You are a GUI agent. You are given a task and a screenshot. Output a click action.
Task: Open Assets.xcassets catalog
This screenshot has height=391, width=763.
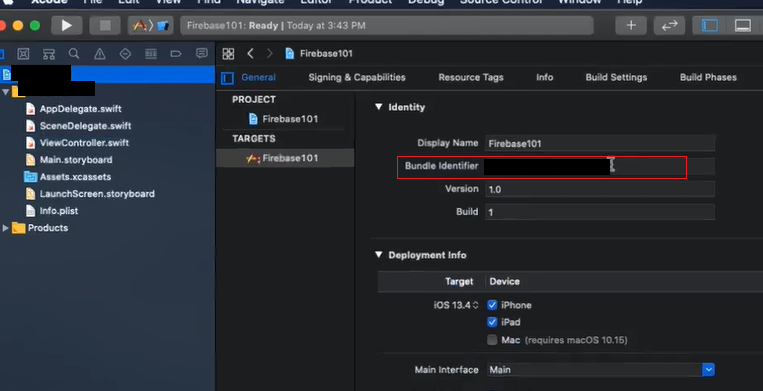(x=75, y=177)
